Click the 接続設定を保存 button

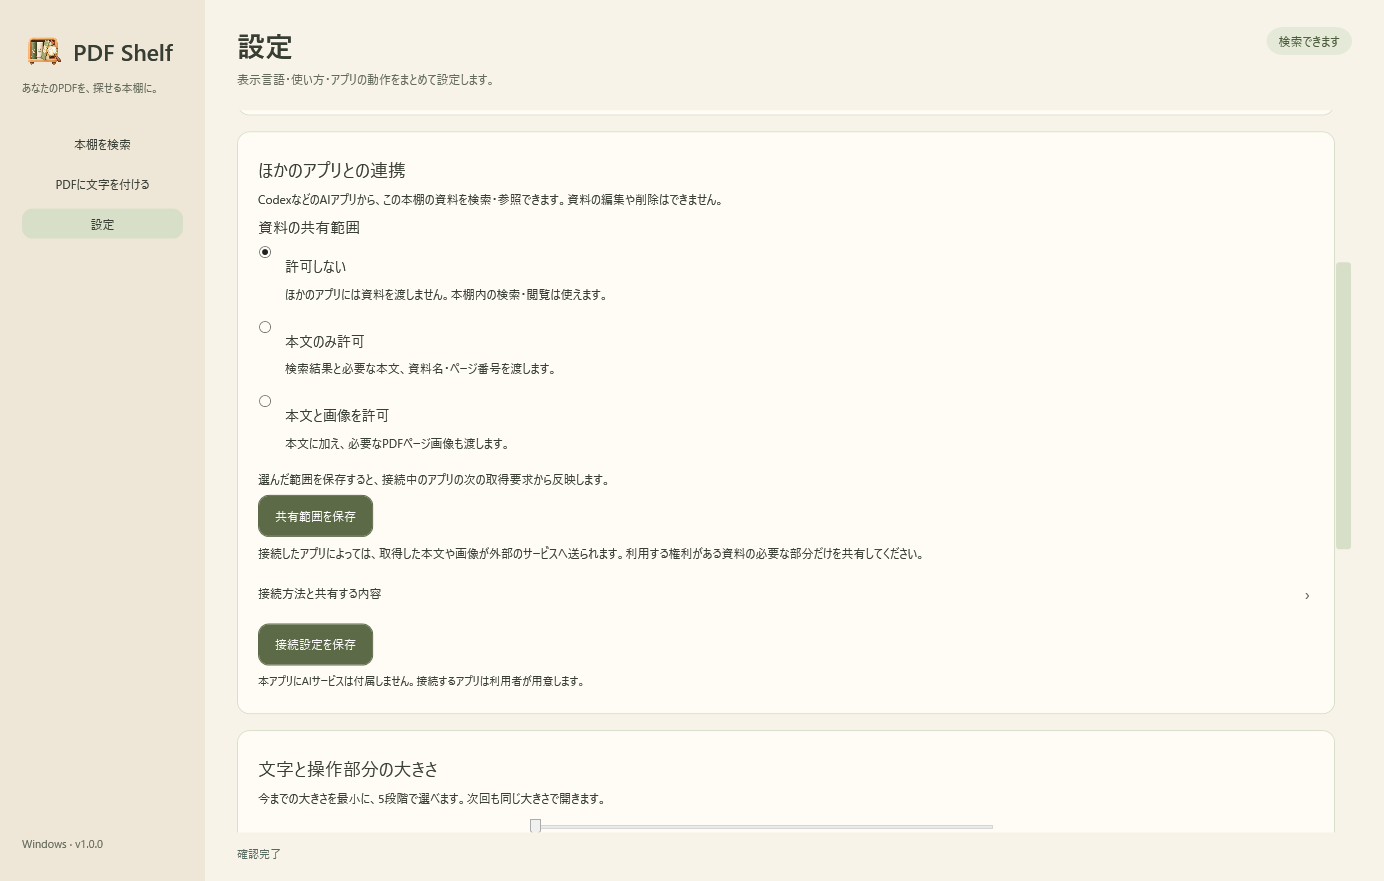315,645
